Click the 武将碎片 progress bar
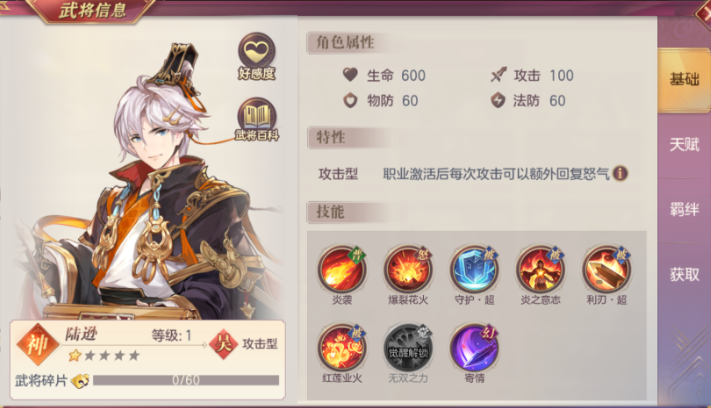Image resolution: width=711 pixels, height=408 pixels. (x=186, y=380)
